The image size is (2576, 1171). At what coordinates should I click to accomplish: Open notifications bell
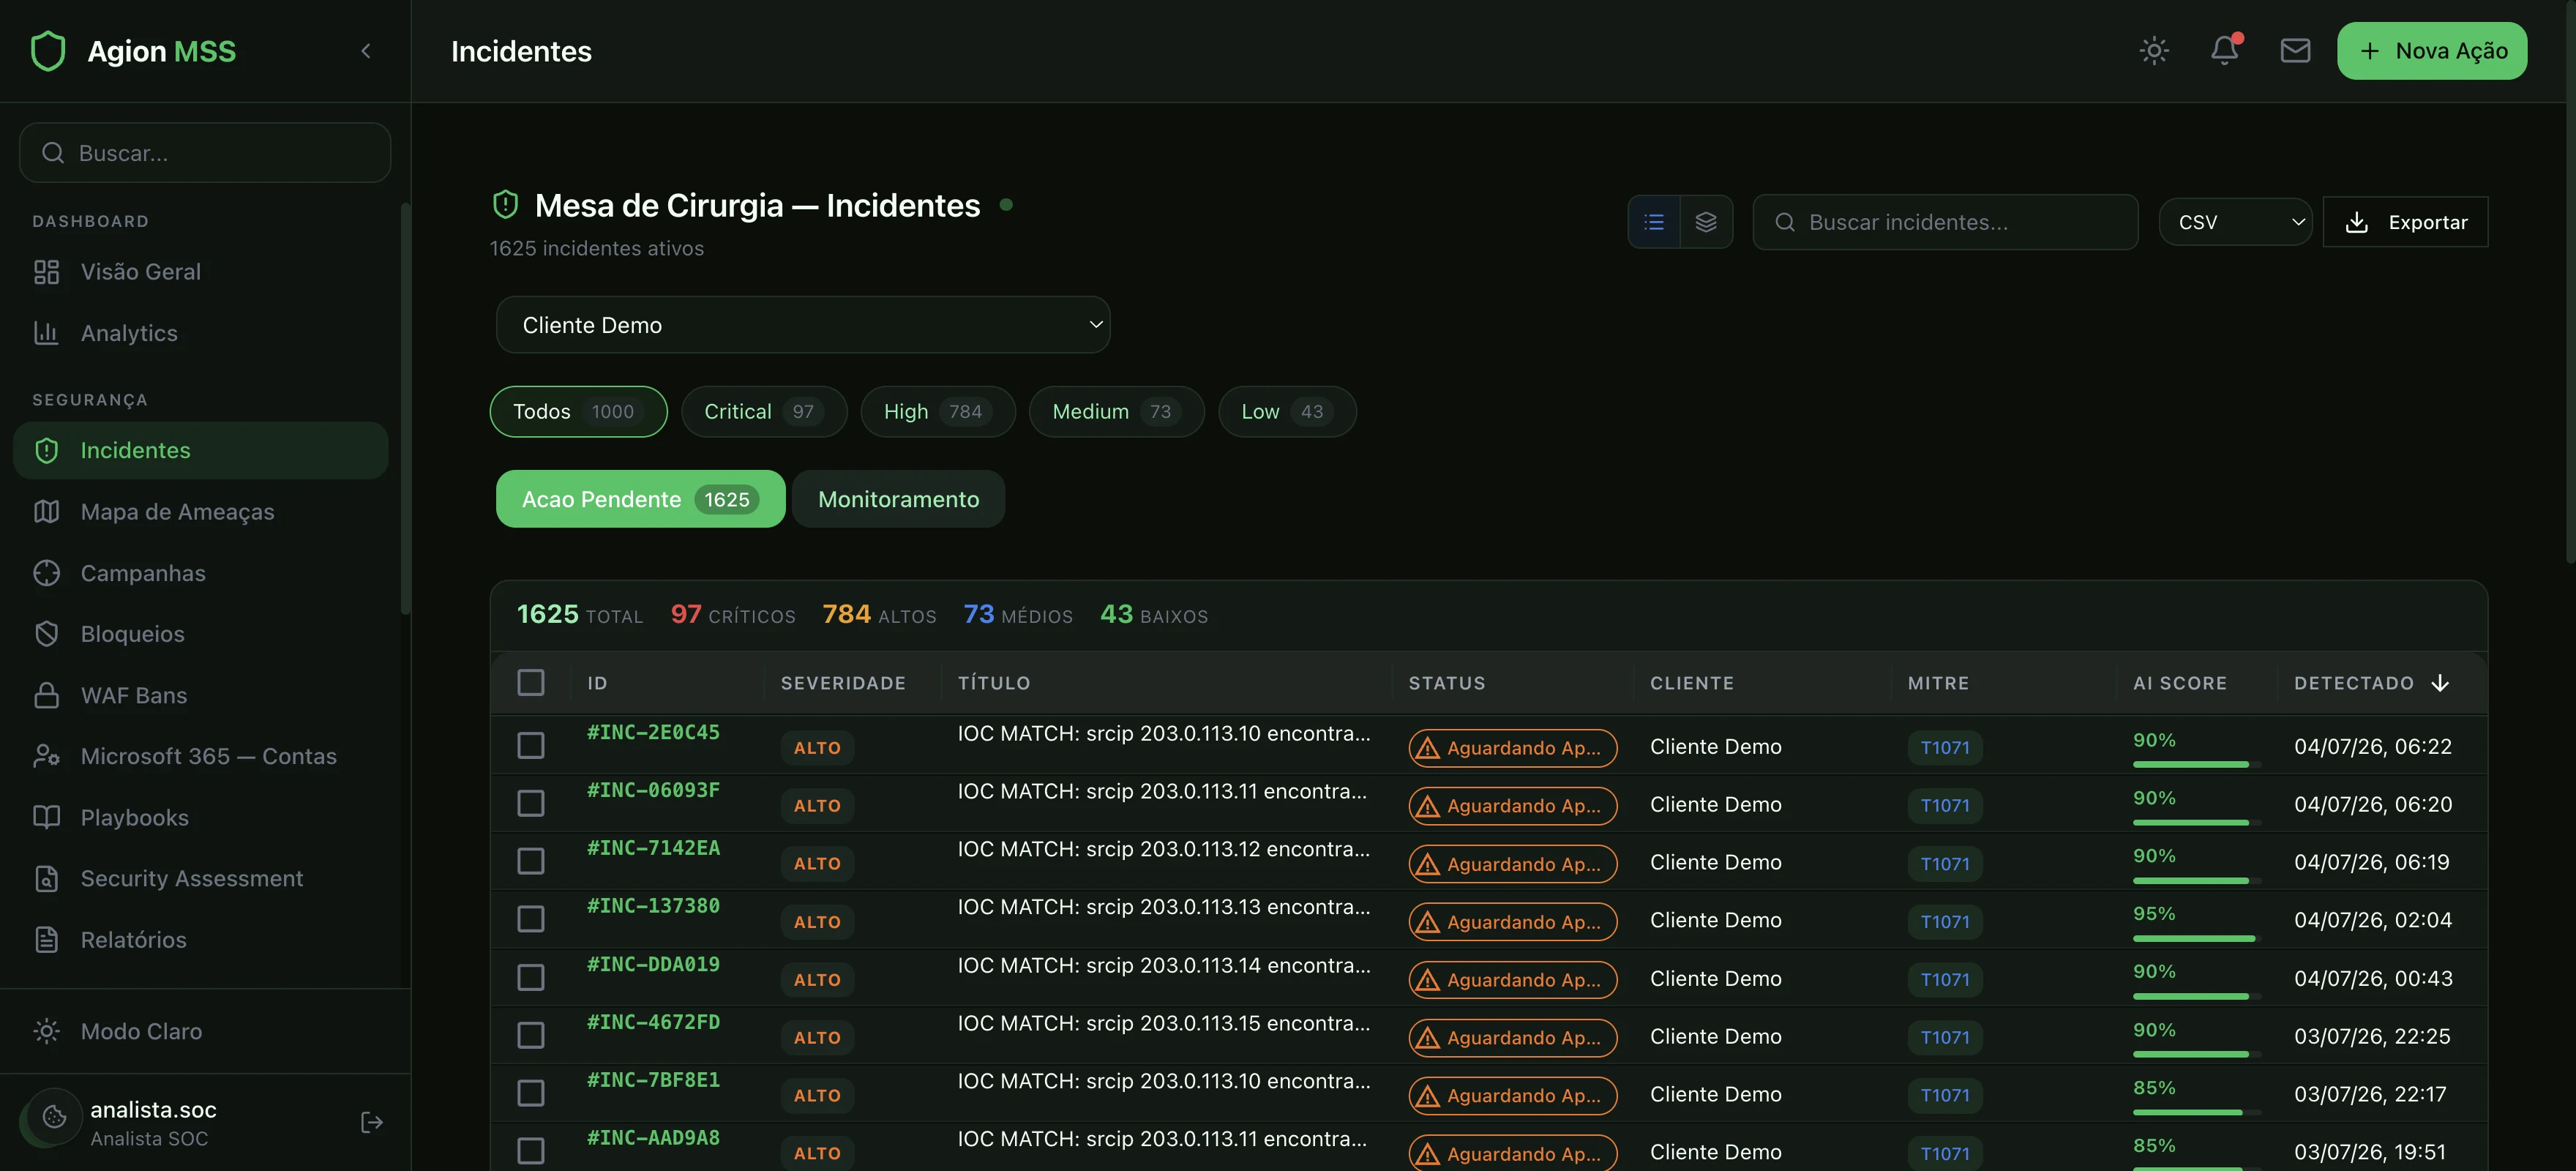click(x=2224, y=51)
